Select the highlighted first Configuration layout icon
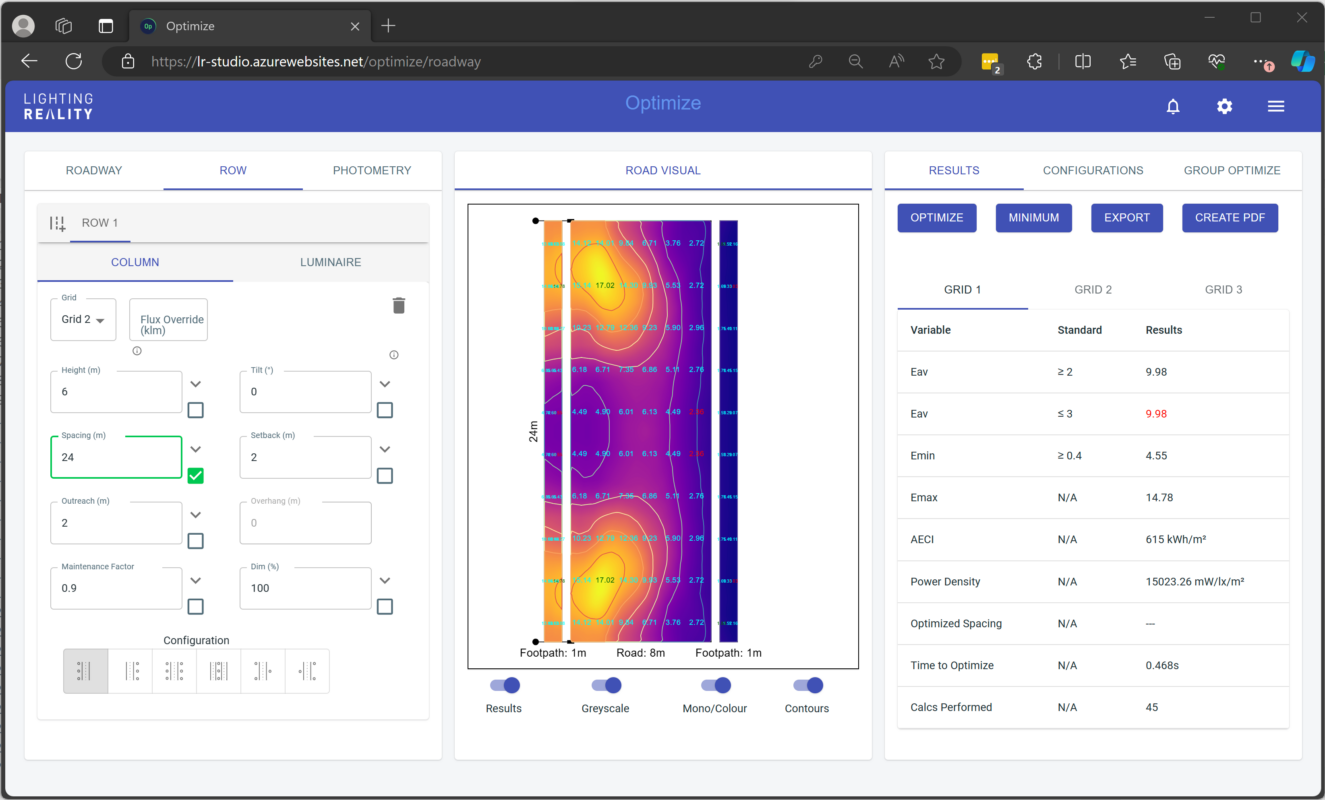1325x800 pixels. pyautogui.click(x=86, y=671)
